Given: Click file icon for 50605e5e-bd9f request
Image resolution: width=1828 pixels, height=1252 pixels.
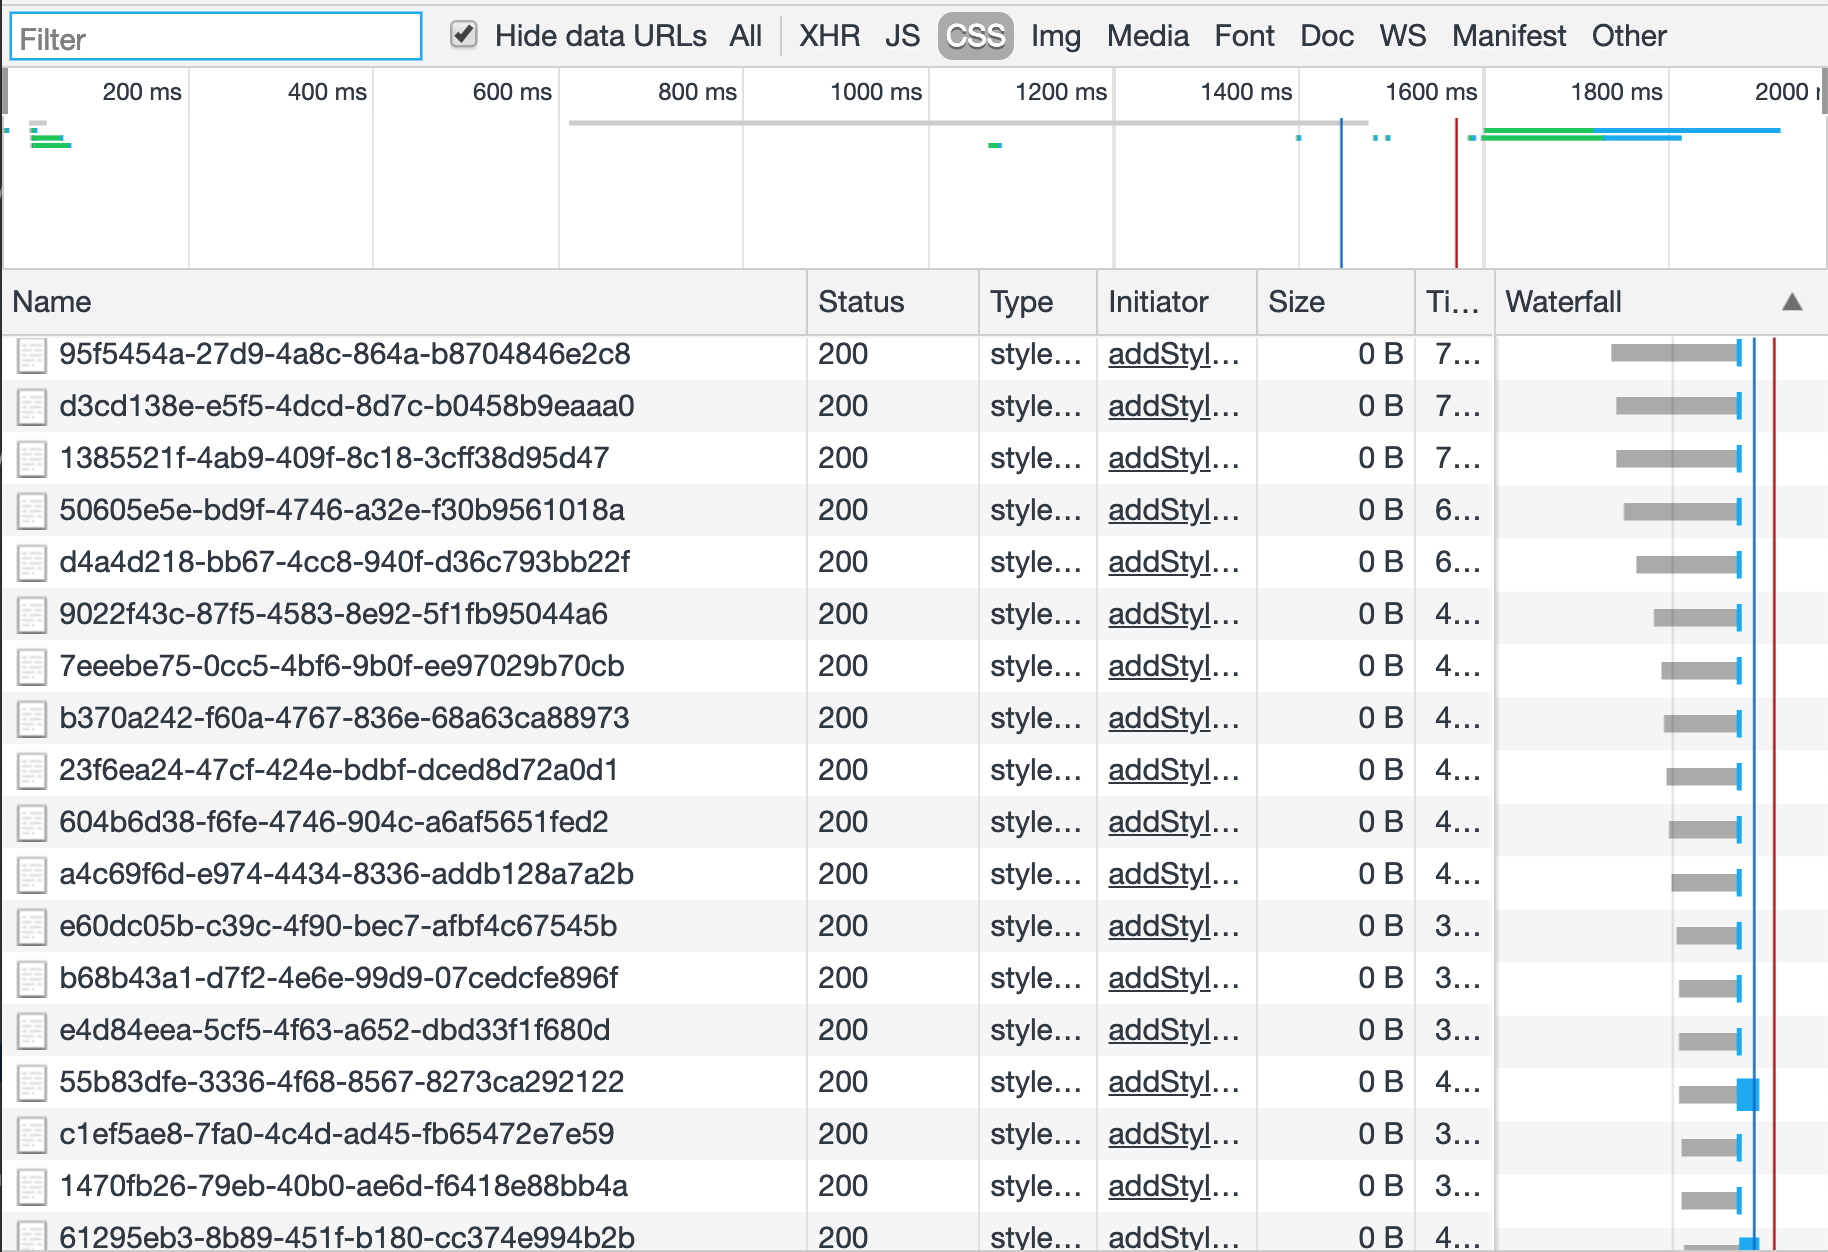Looking at the screenshot, I should pyautogui.click(x=32, y=511).
